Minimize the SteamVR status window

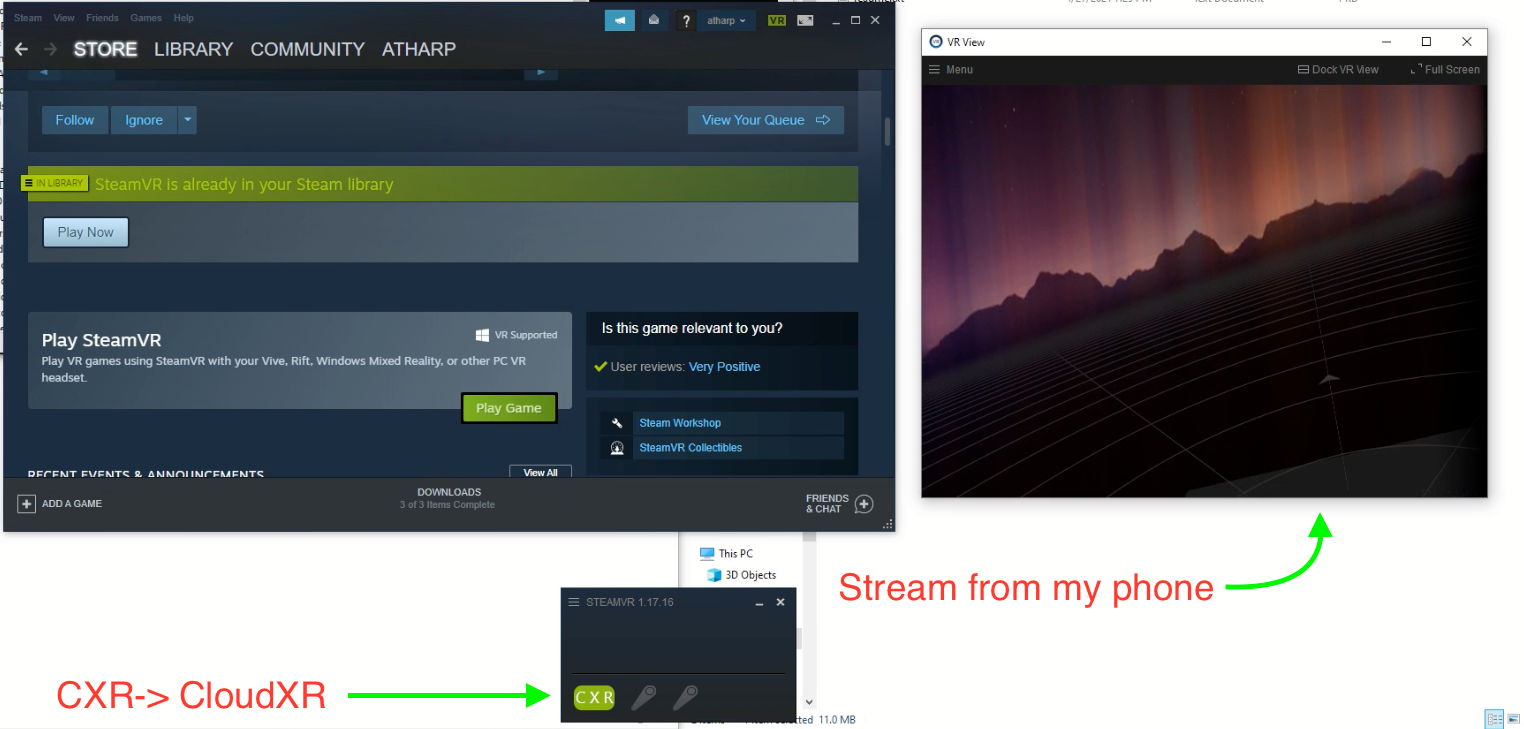759,603
